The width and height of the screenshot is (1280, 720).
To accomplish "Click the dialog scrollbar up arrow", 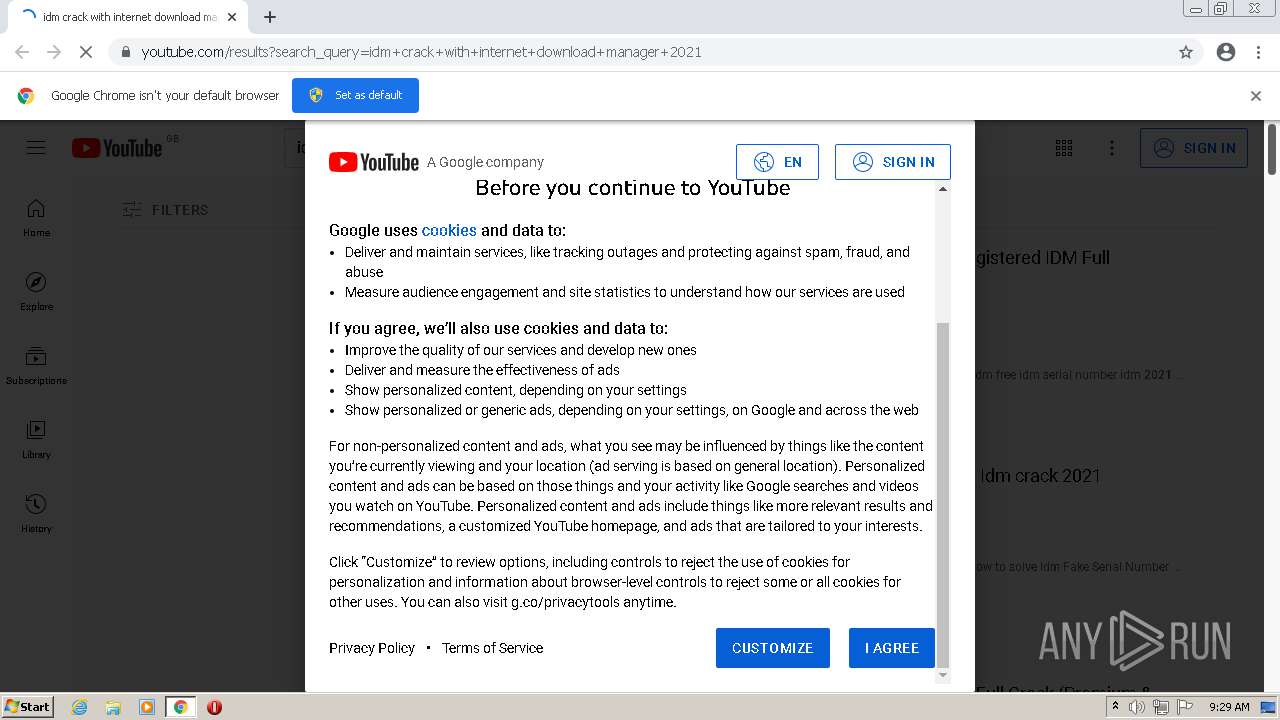I will [x=942, y=189].
